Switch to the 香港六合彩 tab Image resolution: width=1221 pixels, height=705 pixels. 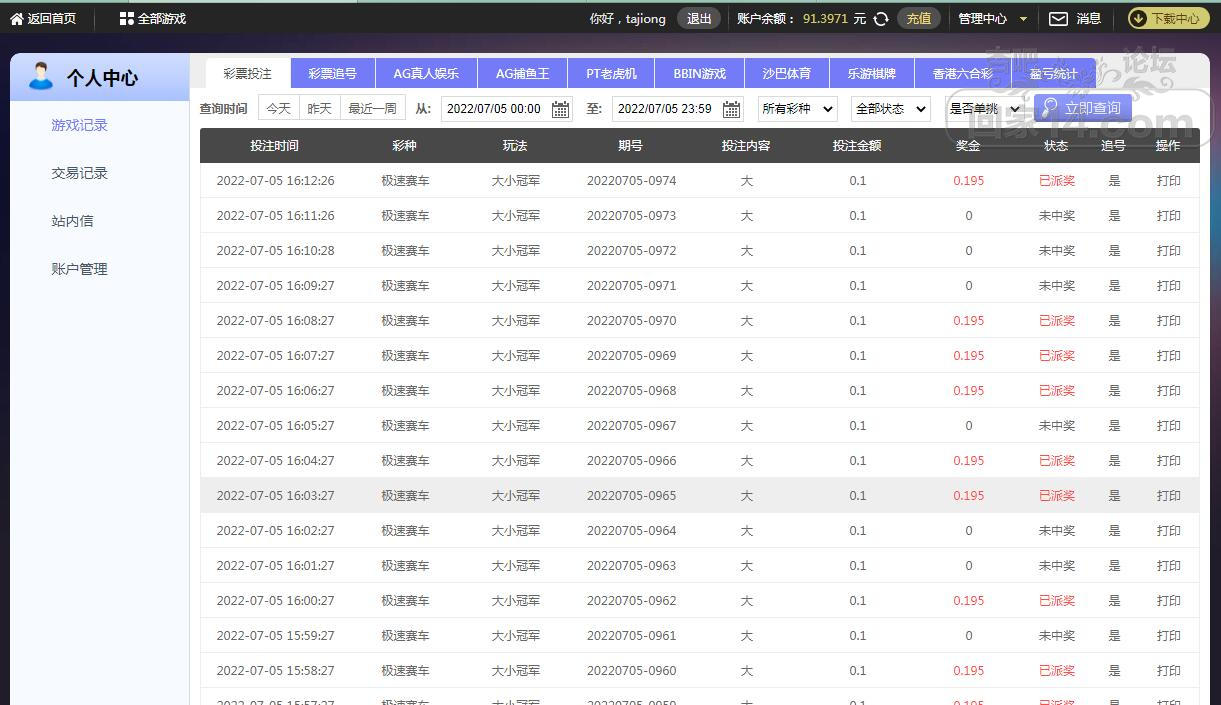tap(963, 73)
